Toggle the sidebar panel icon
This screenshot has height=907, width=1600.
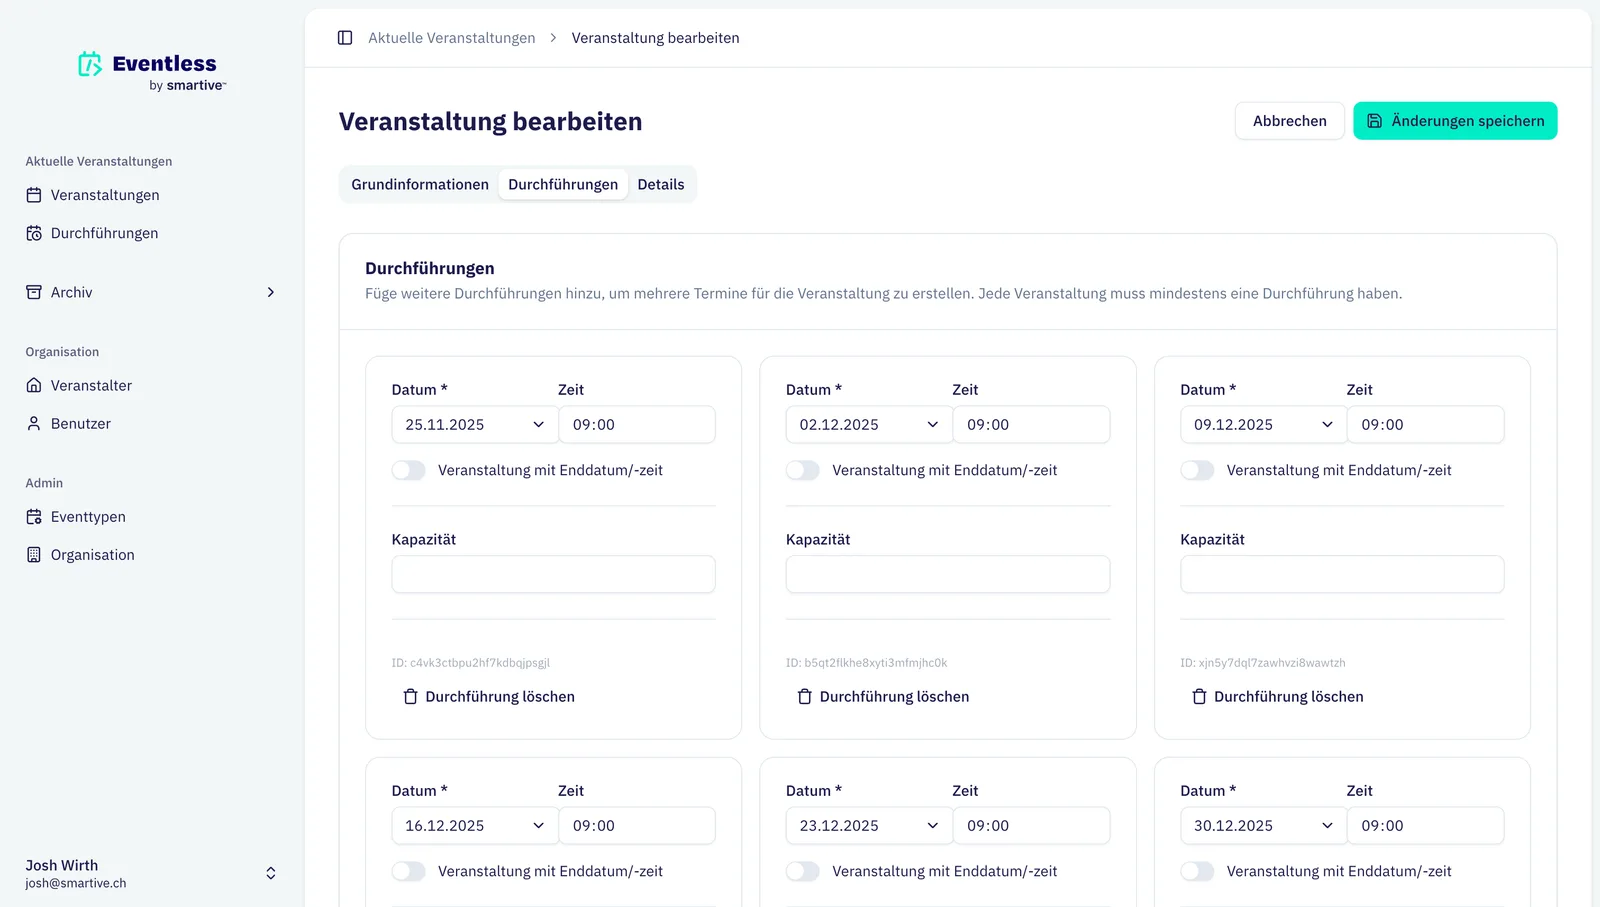(345, 38)
